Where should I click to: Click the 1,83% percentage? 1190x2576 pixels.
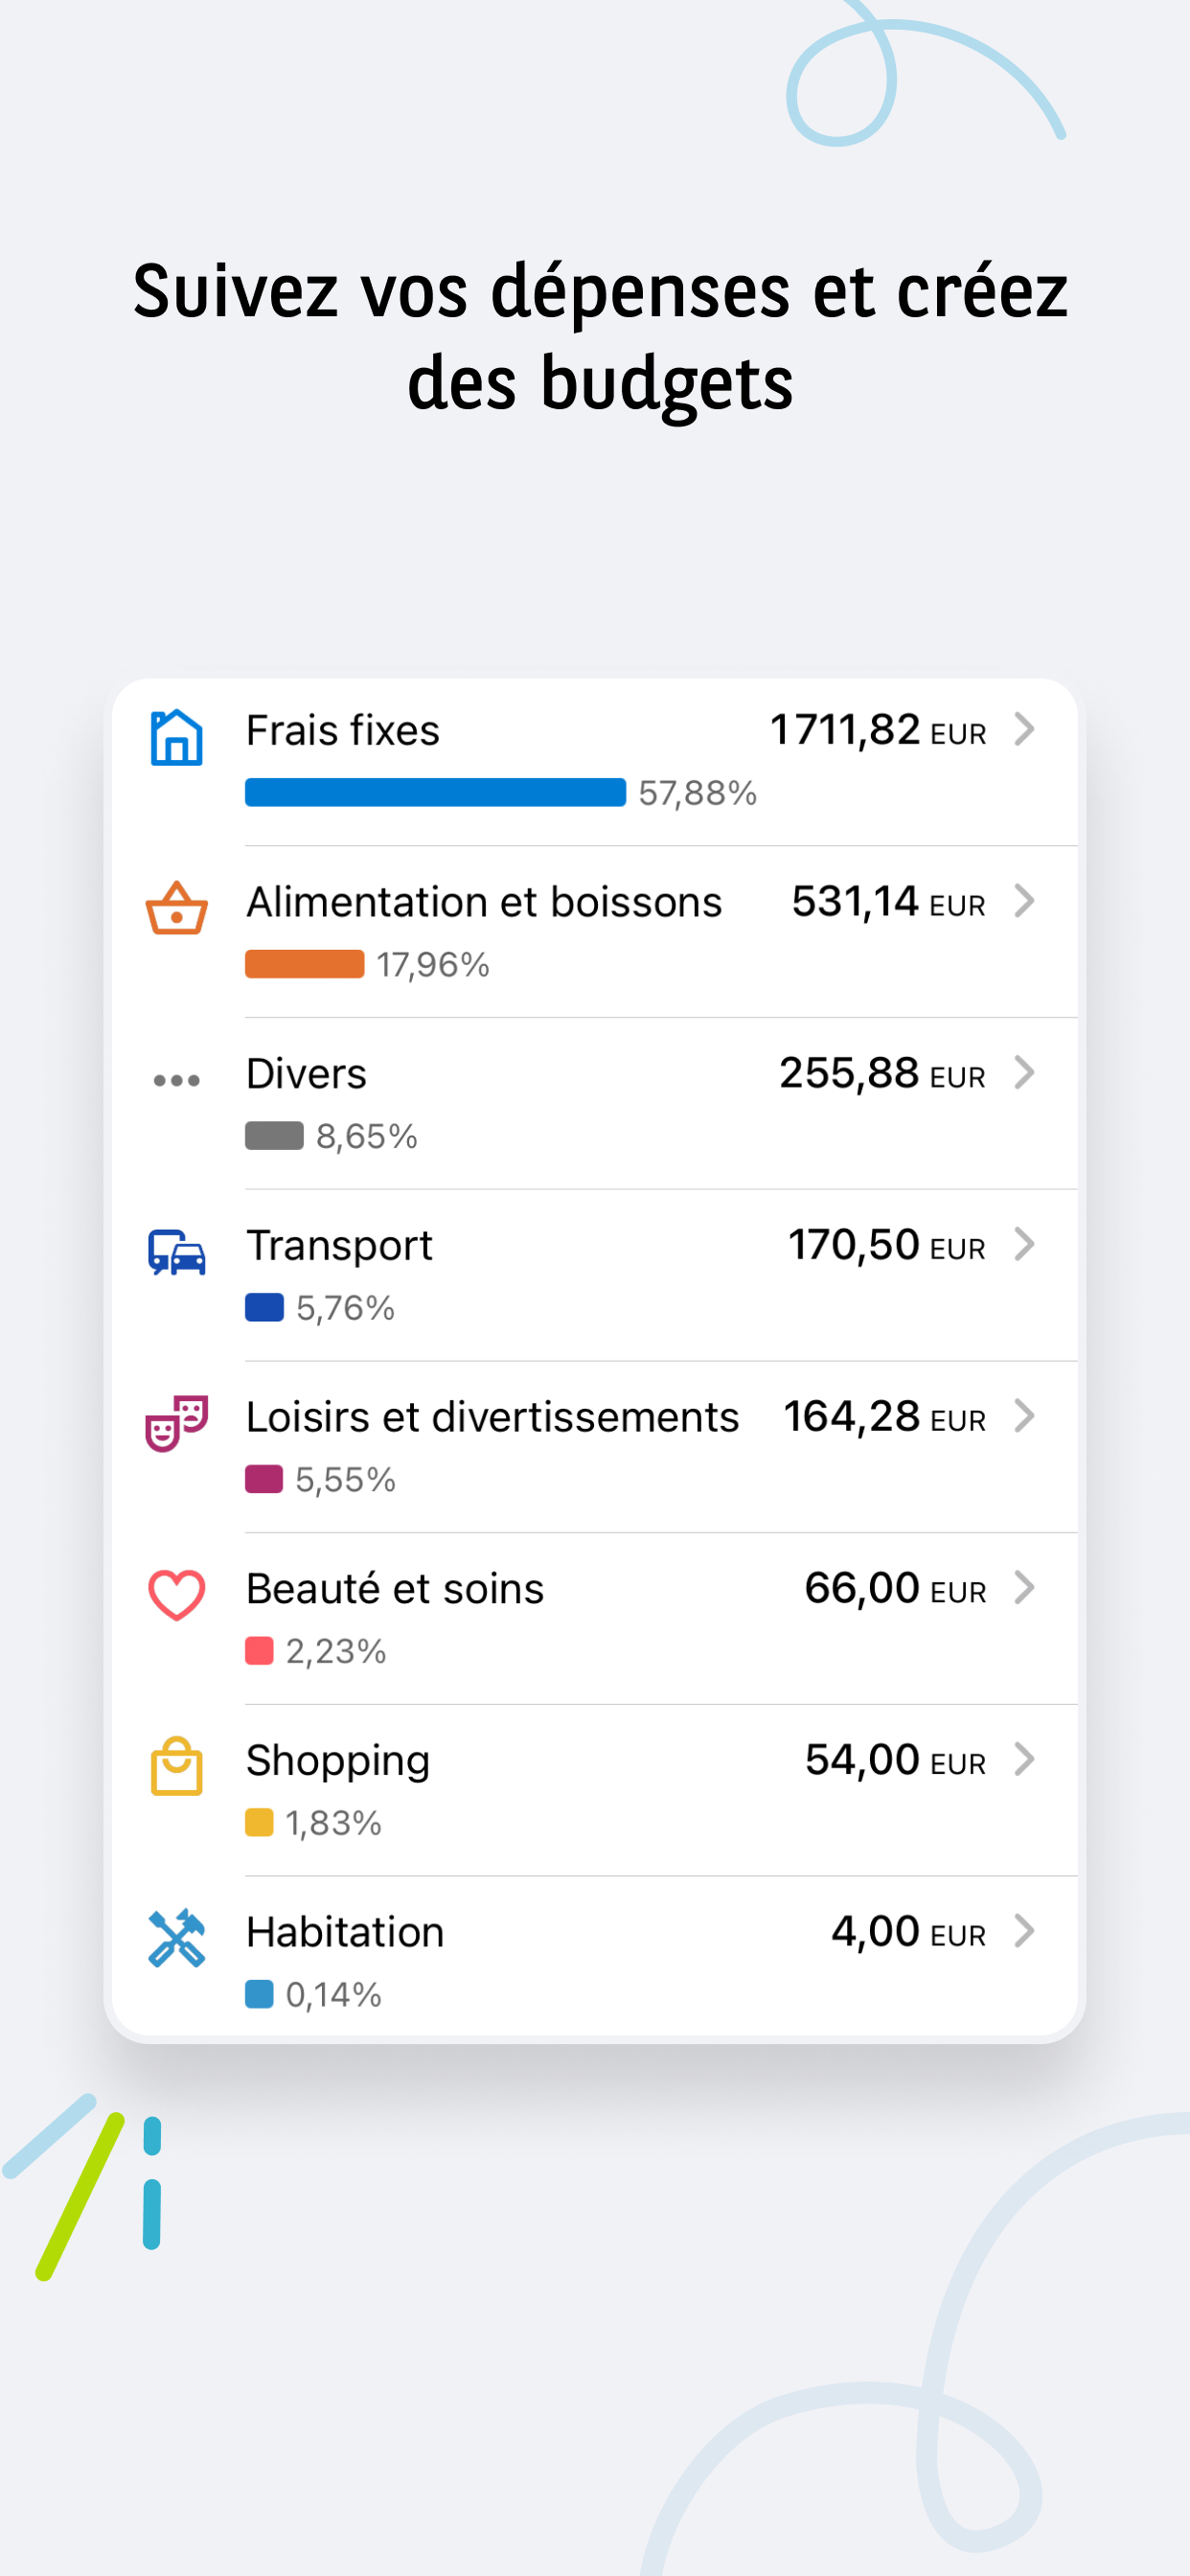334,1824
